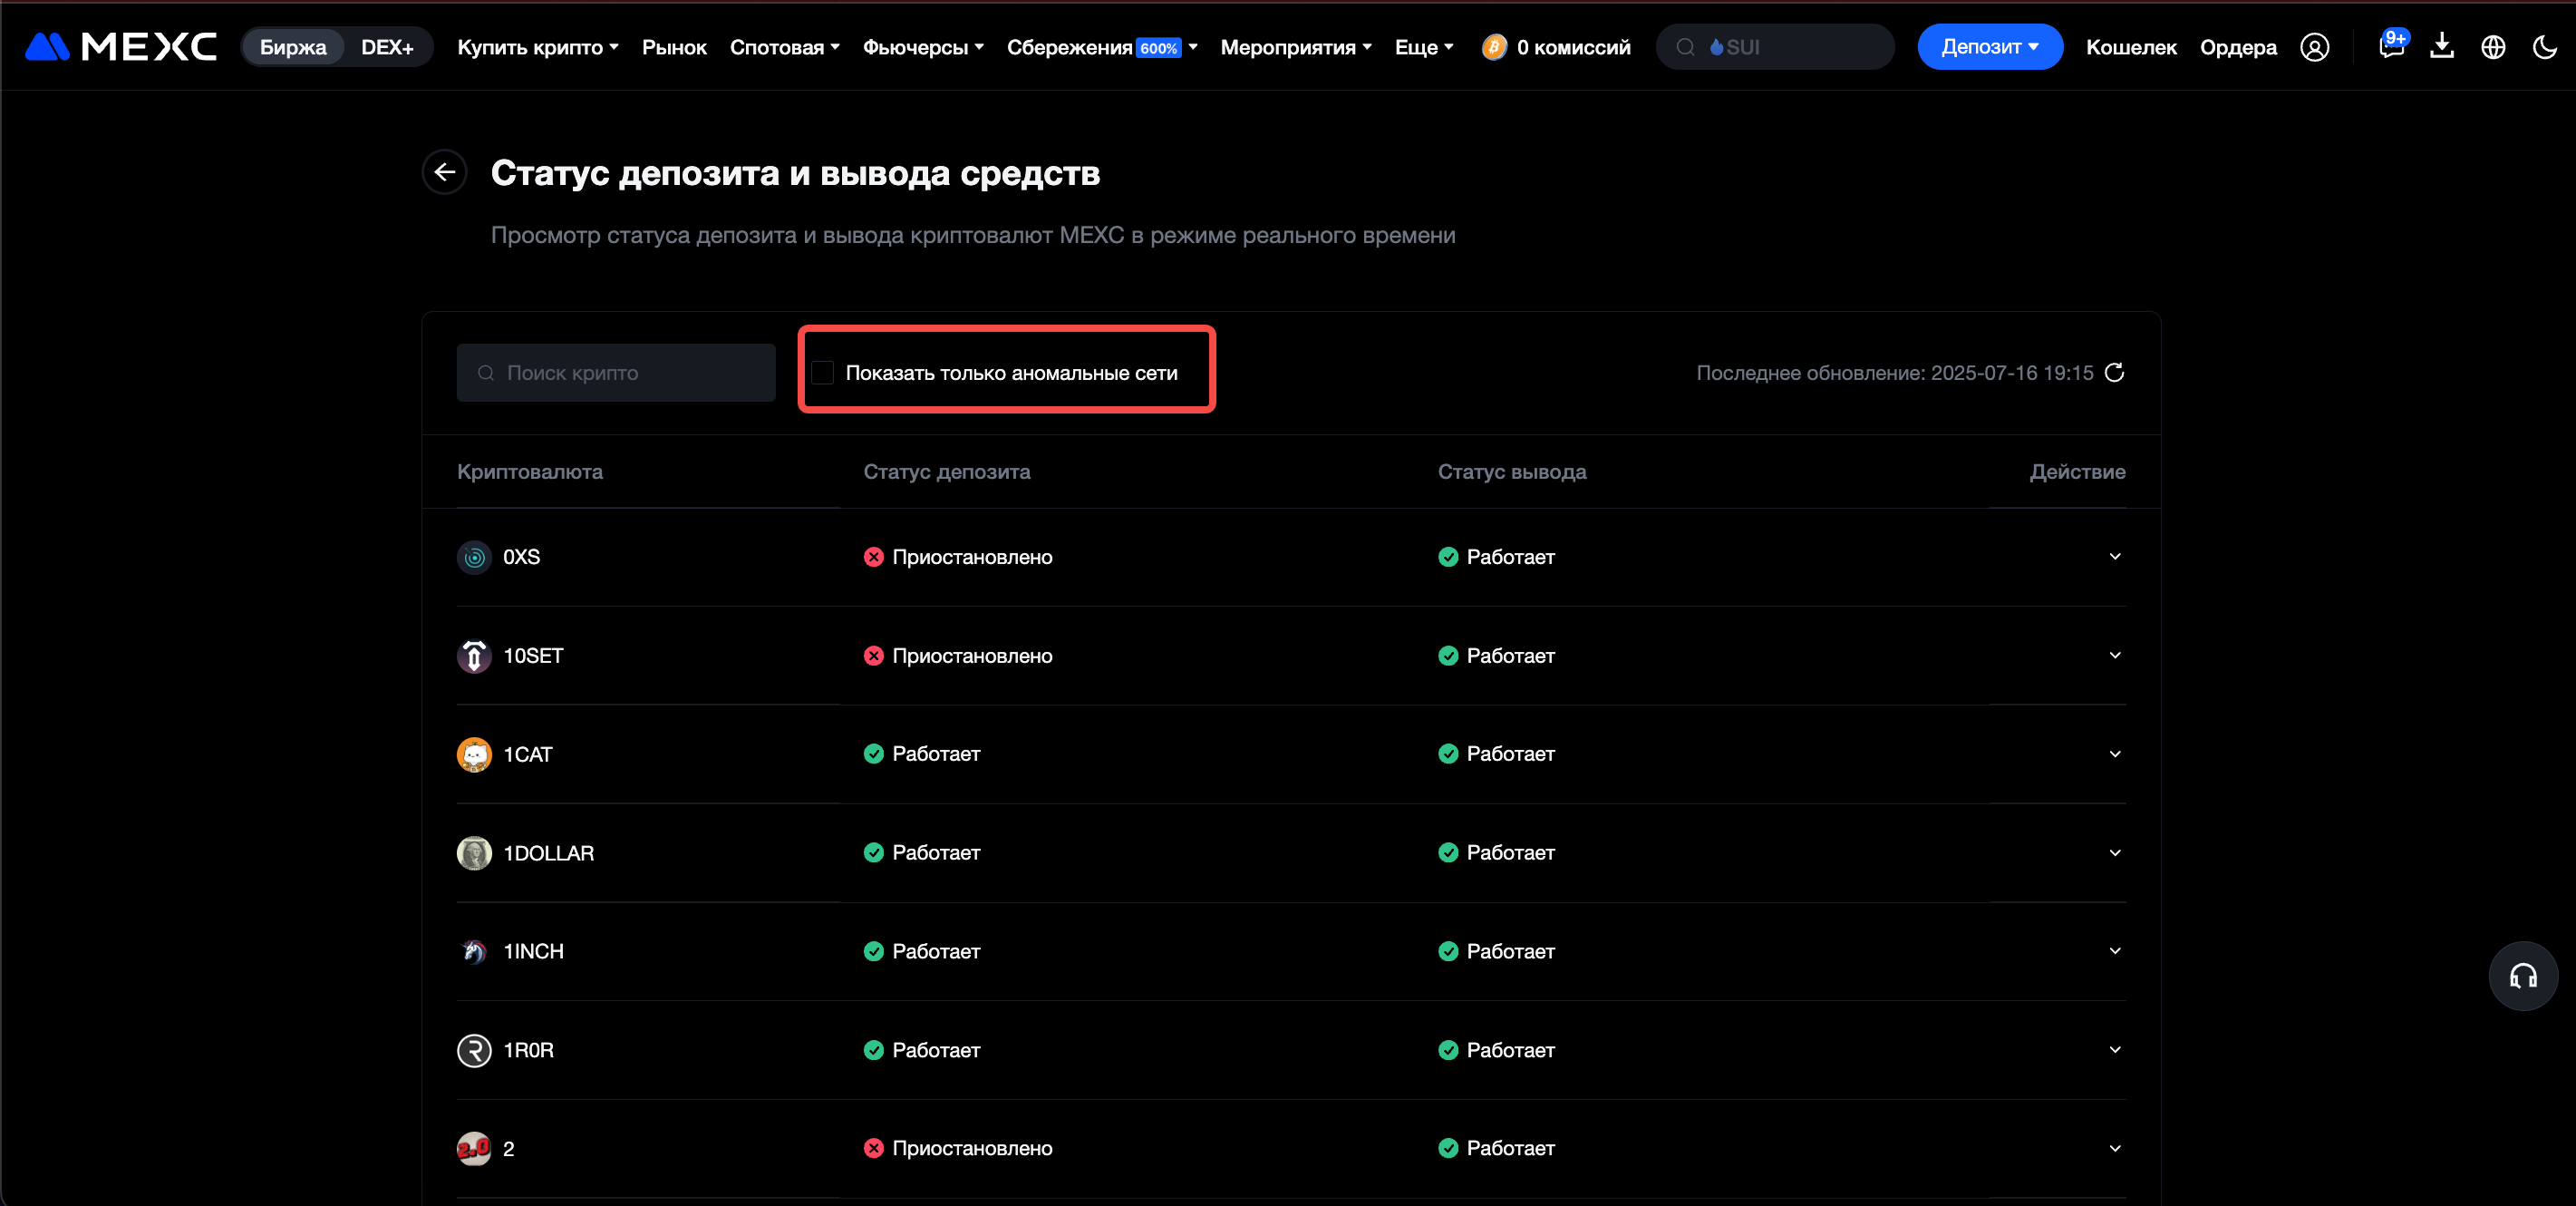Click the Депозит button

1989,47
